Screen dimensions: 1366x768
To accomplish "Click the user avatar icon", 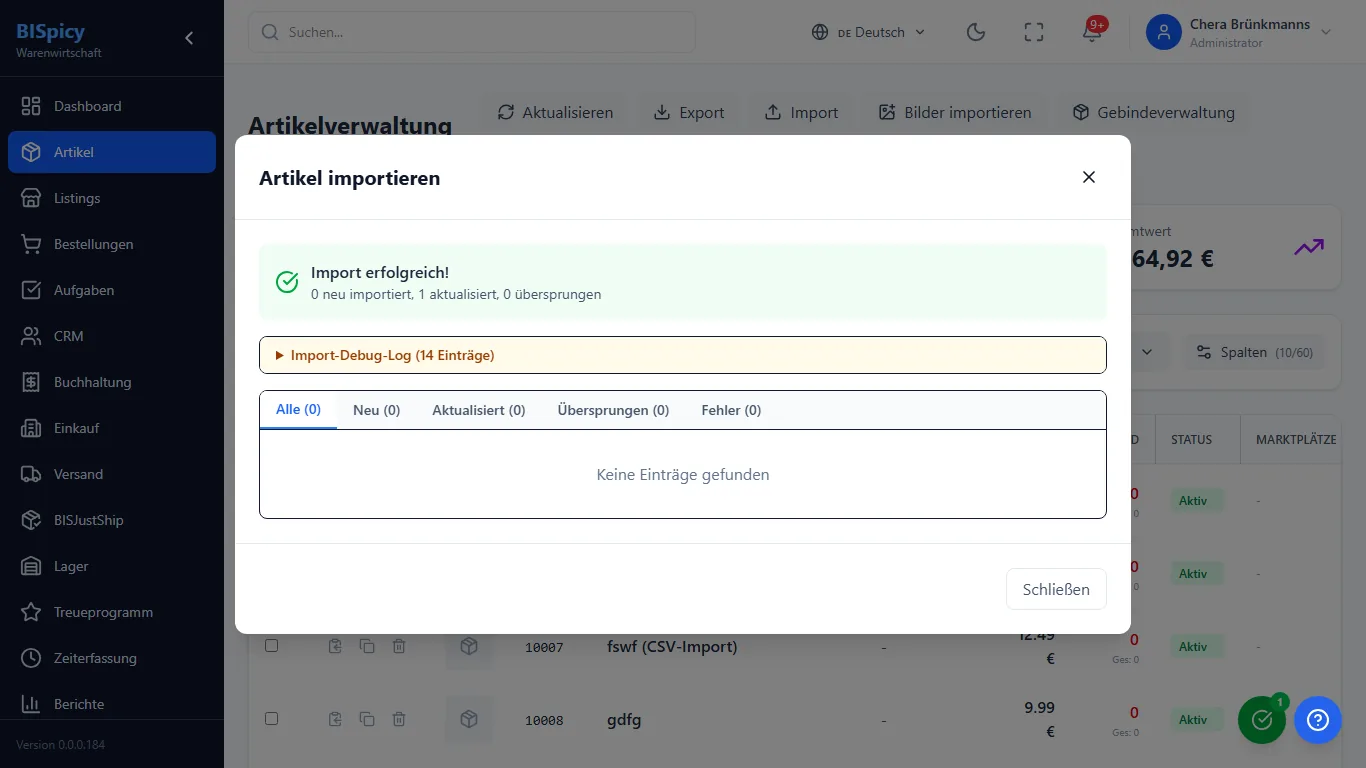I will tap(1164, 32).
